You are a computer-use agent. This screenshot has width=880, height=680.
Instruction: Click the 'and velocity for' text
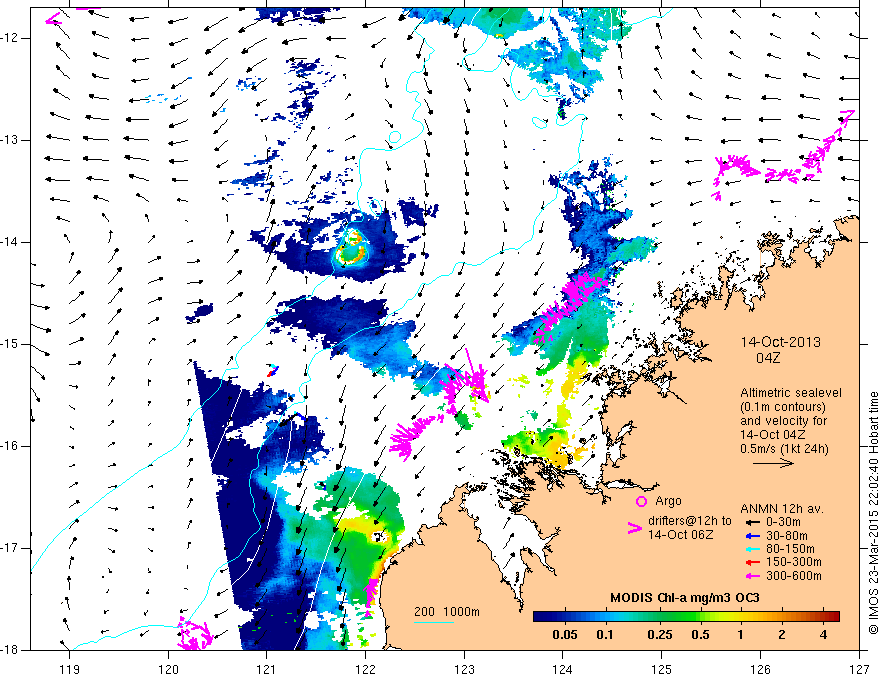tap(783, 421)
